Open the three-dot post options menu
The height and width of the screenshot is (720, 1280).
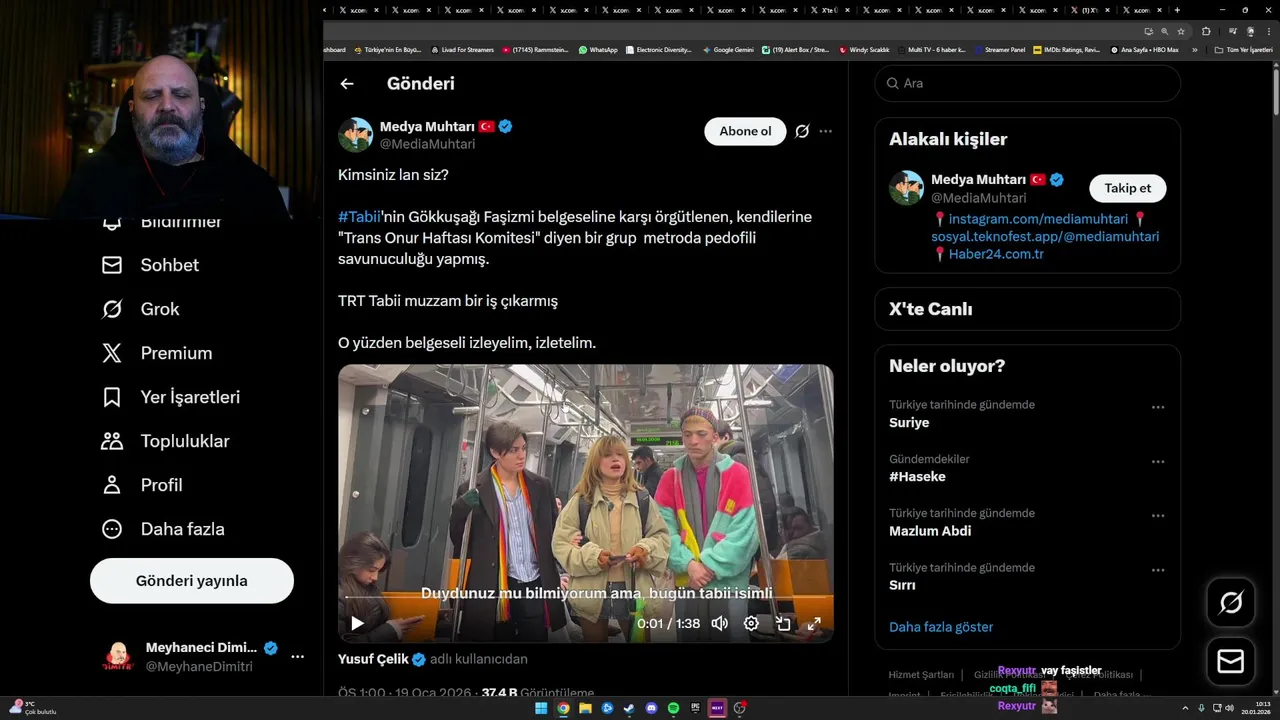pyautogui.click(x=825, y=131)
